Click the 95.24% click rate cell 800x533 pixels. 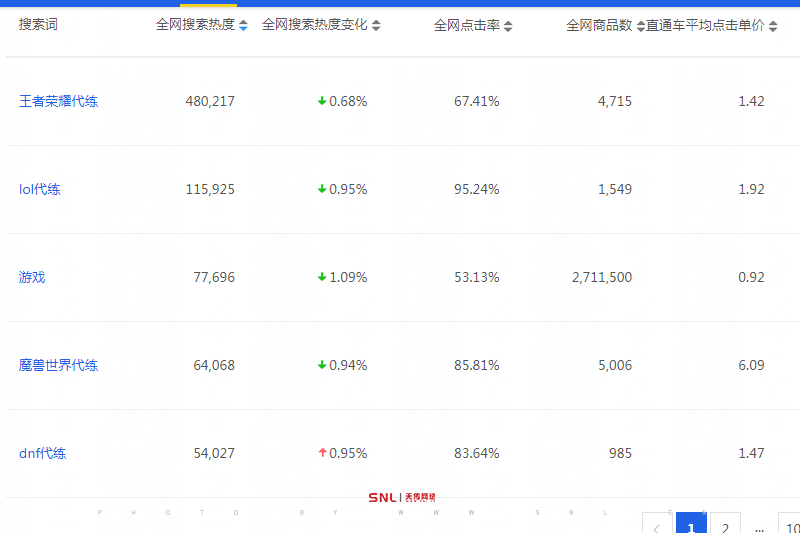pos(477,189)
